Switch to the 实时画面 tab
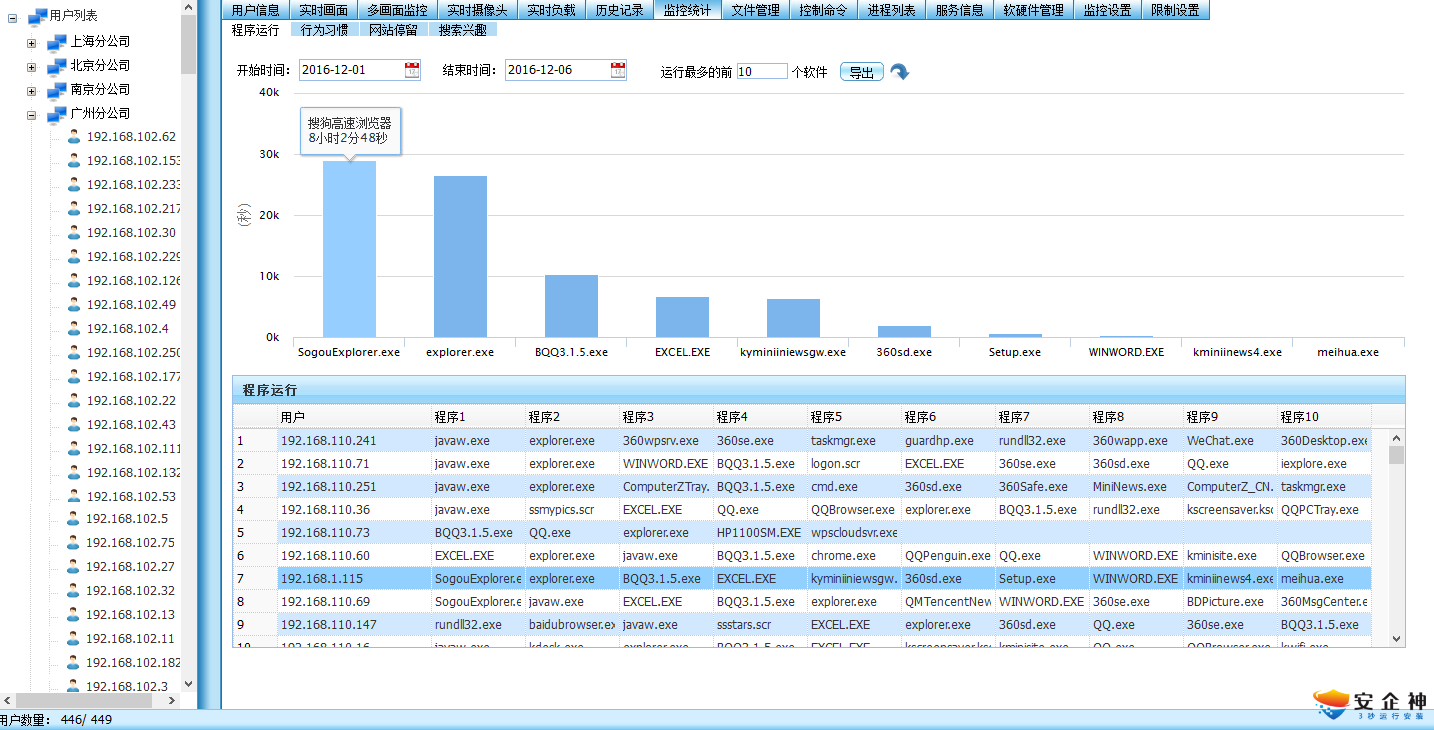 (x=323, y=10)
